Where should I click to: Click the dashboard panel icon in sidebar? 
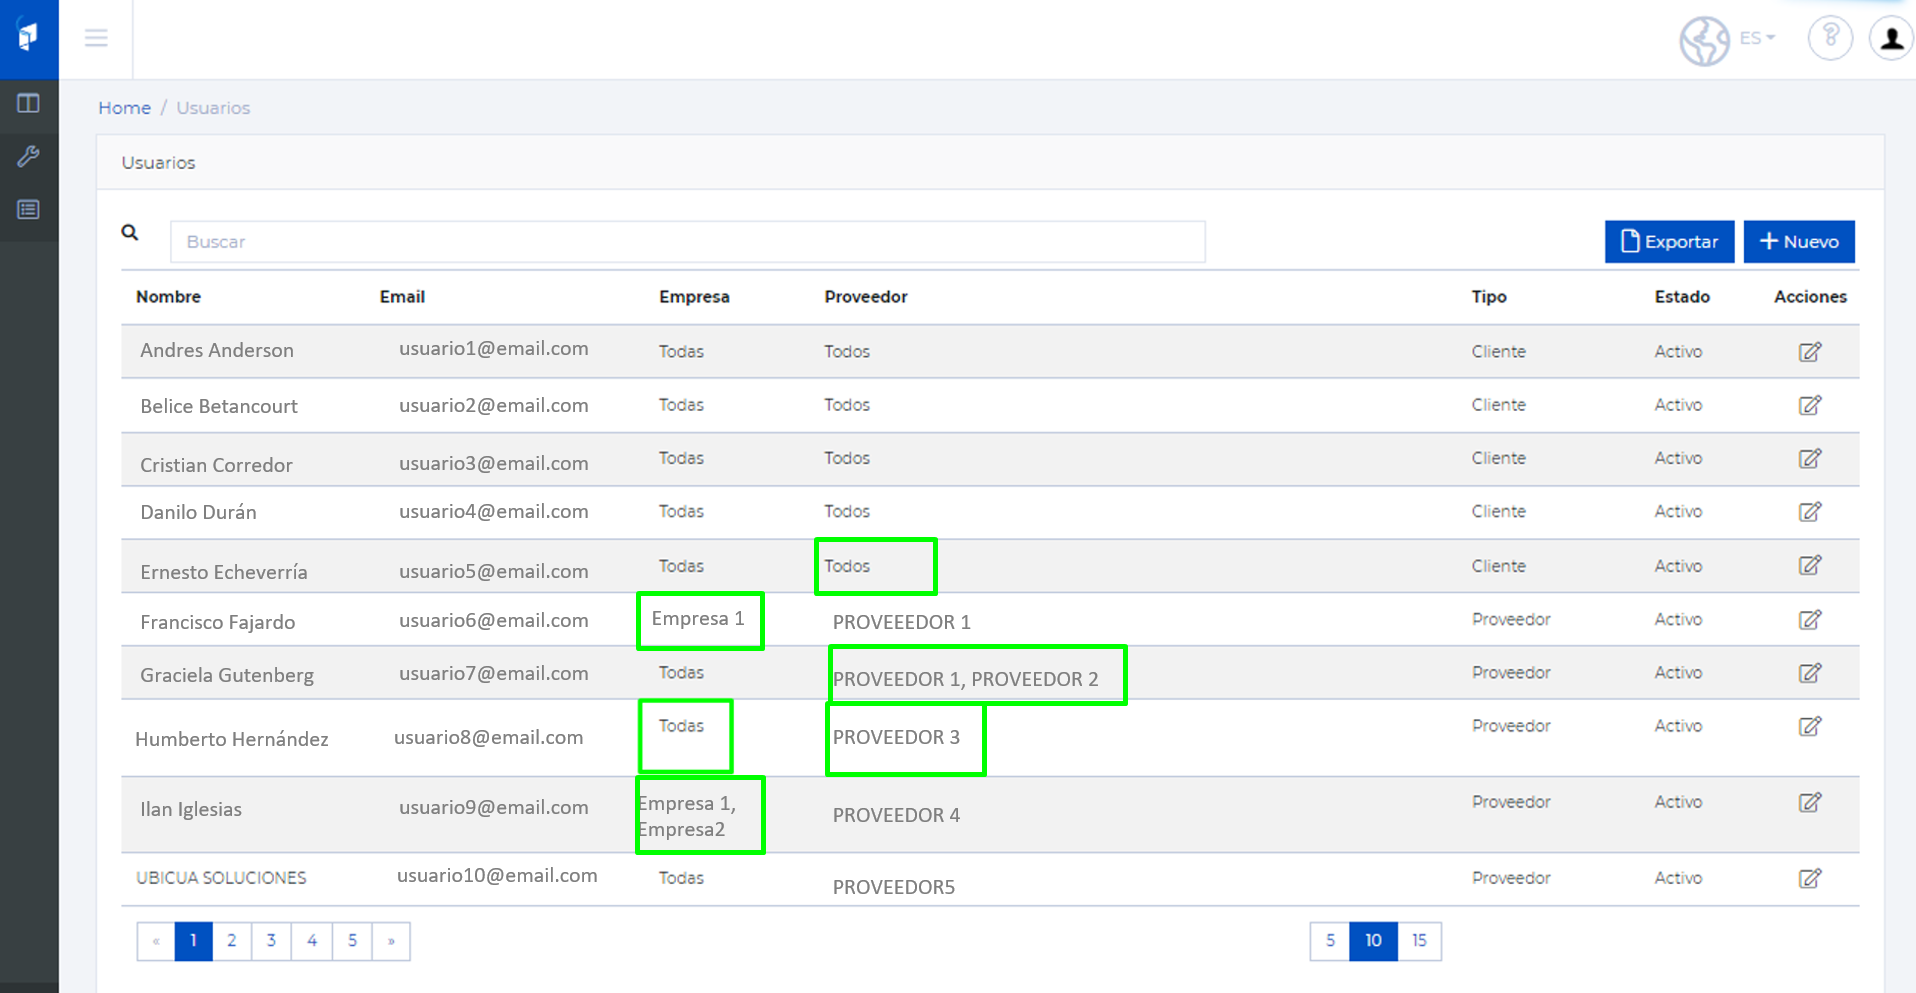click(x=28, y=103)
